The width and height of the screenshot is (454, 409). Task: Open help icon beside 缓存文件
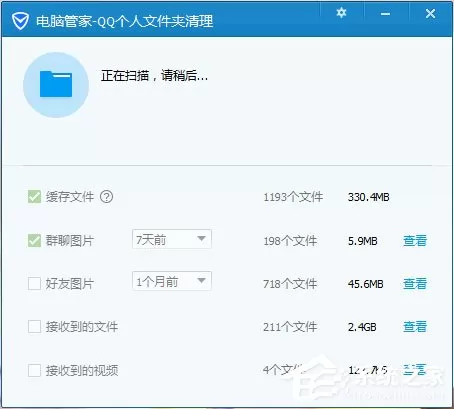point(107,197)
